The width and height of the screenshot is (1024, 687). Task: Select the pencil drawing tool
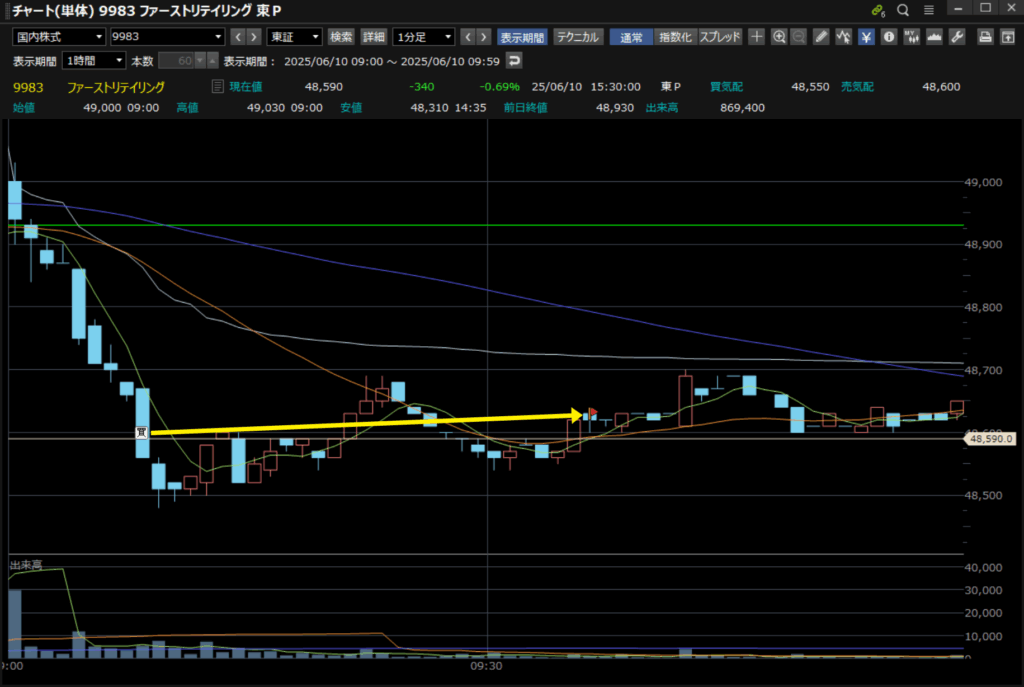coord(822,37)
